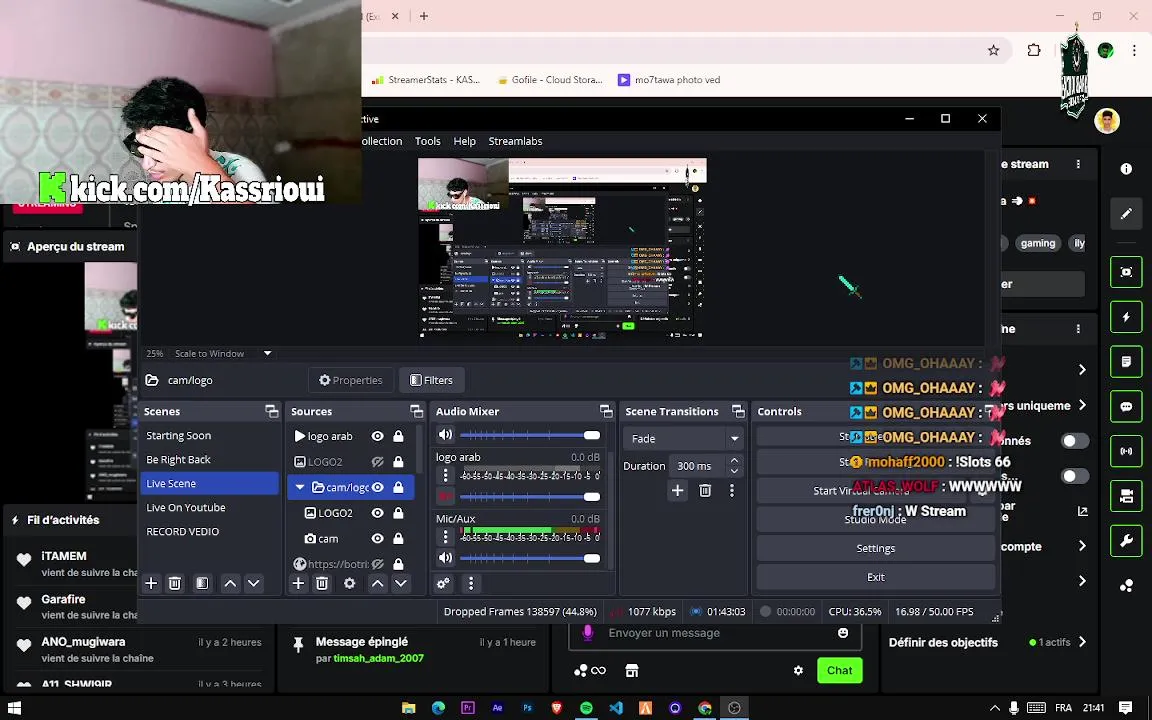
Task: Add a scene transition with plus icon
Action: [x=677, y=490]
